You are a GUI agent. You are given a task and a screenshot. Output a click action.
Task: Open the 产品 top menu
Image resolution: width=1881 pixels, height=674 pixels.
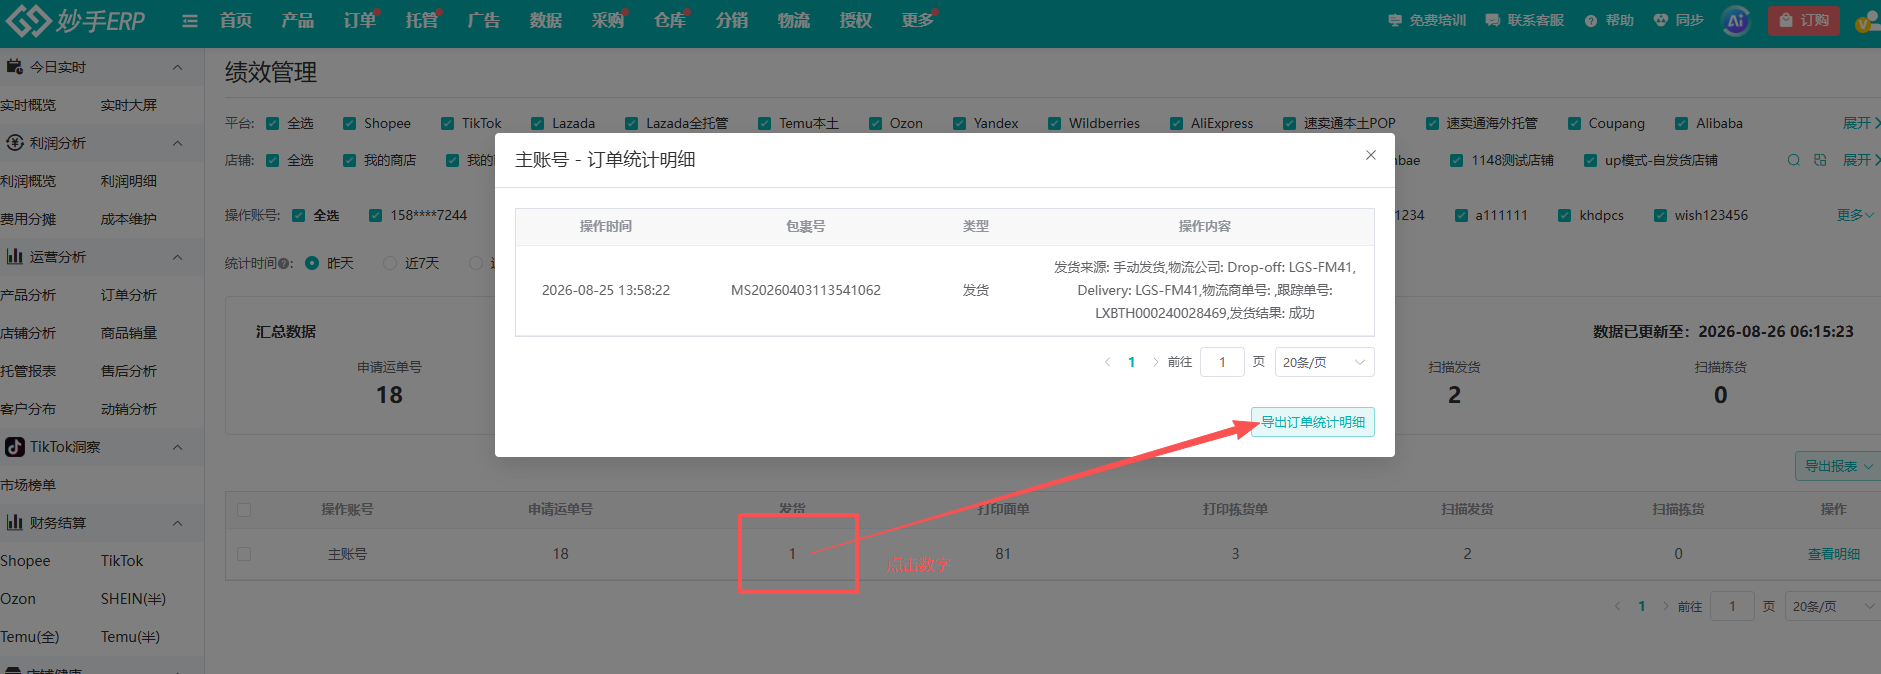point(298,20)
